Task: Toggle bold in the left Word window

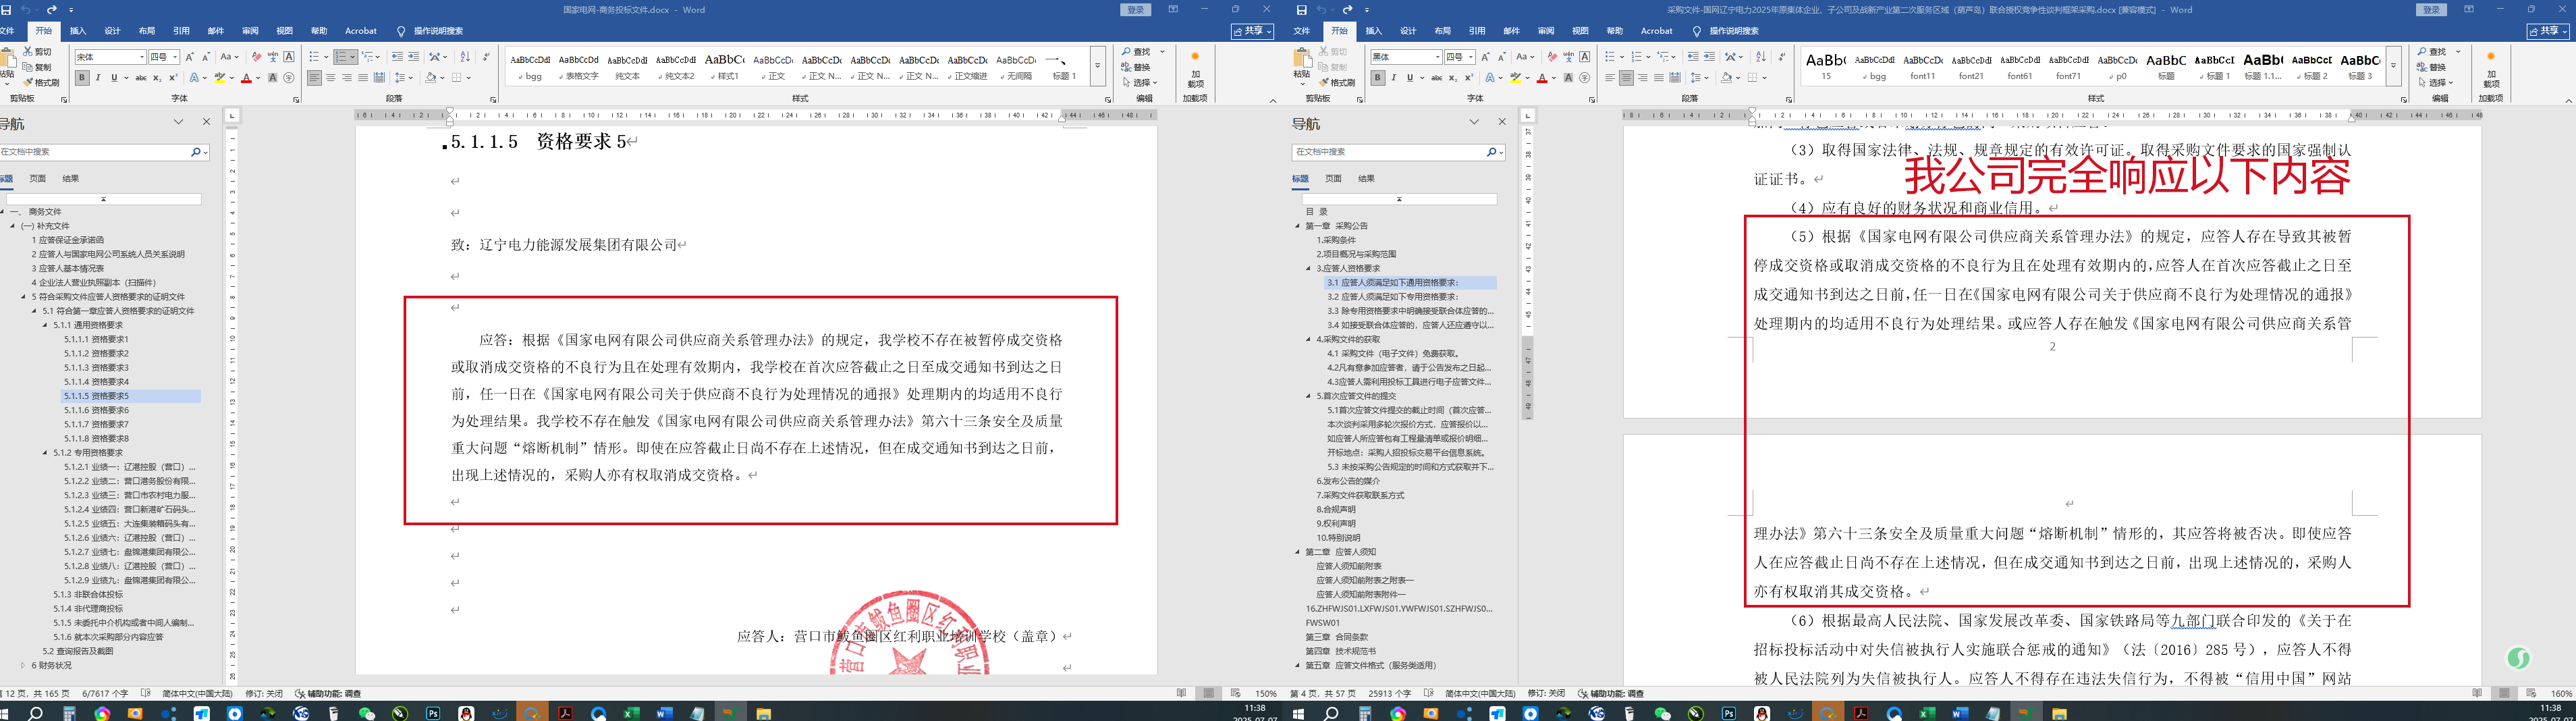Action: [x=82, y=78]
